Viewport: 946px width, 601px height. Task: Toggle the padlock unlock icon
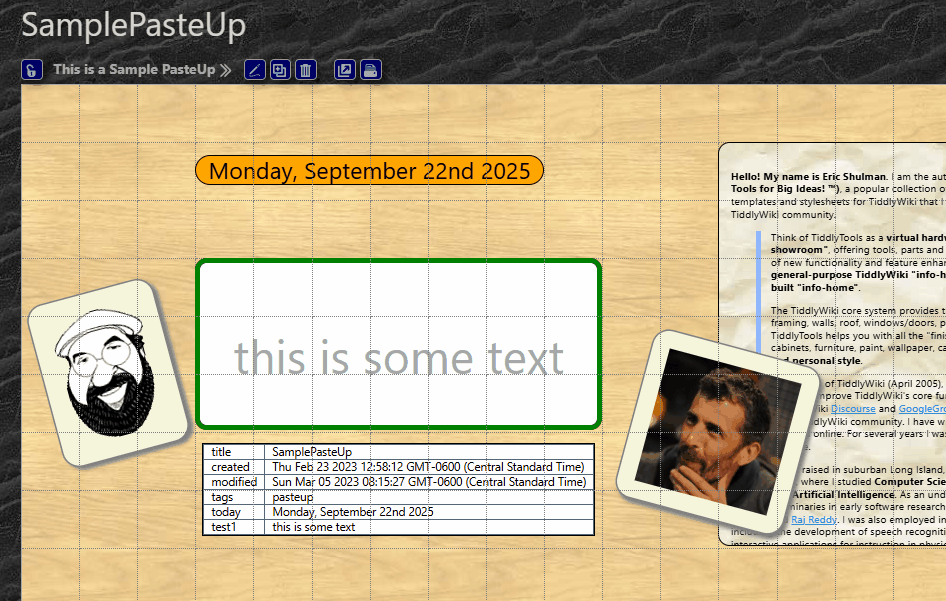click(32, 70)
